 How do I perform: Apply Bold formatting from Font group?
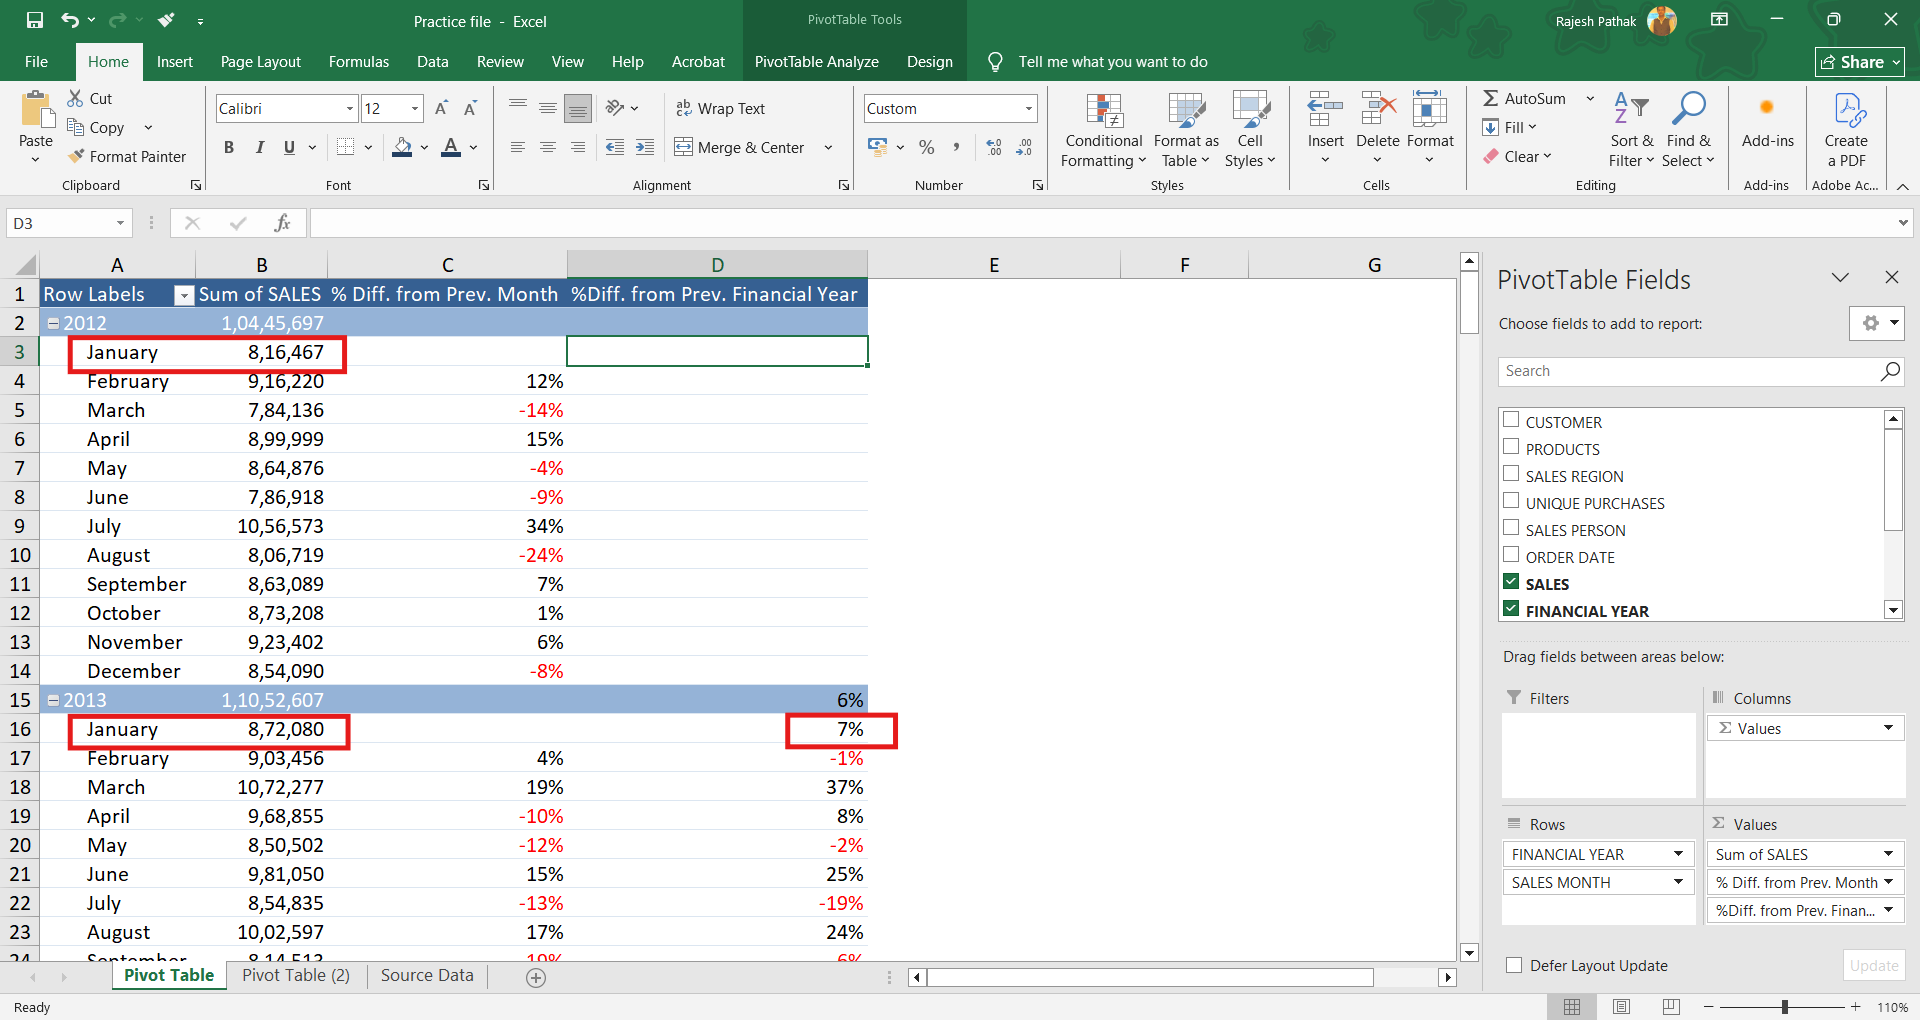pos(229,148)
